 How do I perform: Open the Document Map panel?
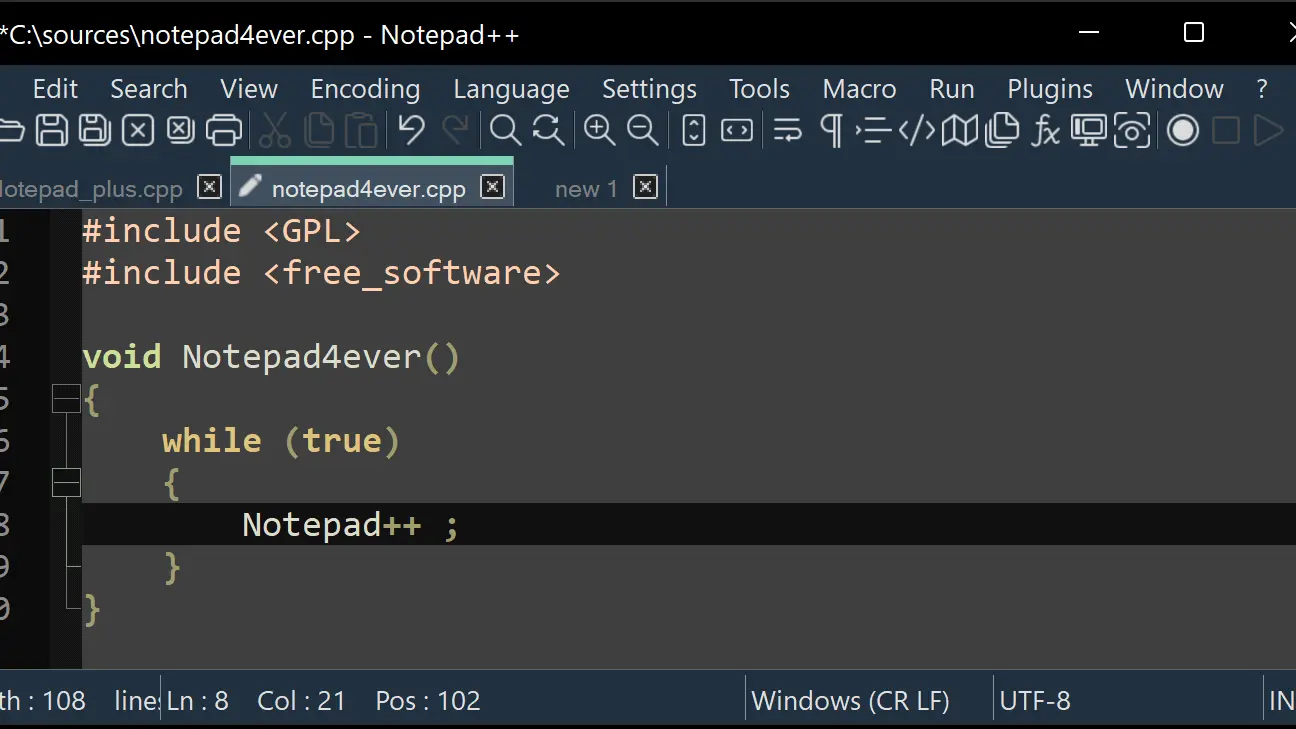click(960, 130)
